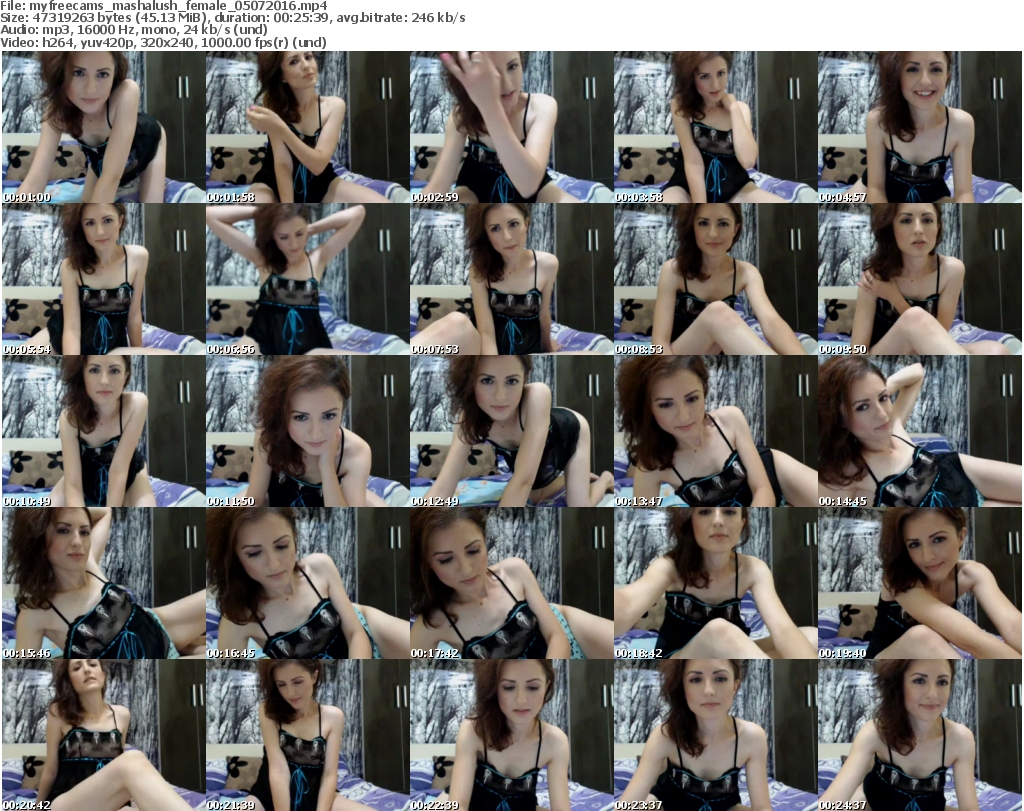Image resolution: width=1024 pixels, height=811 pixels.
Task: Select the 00:04:57 thumbnail
Action: coord(920,127)
